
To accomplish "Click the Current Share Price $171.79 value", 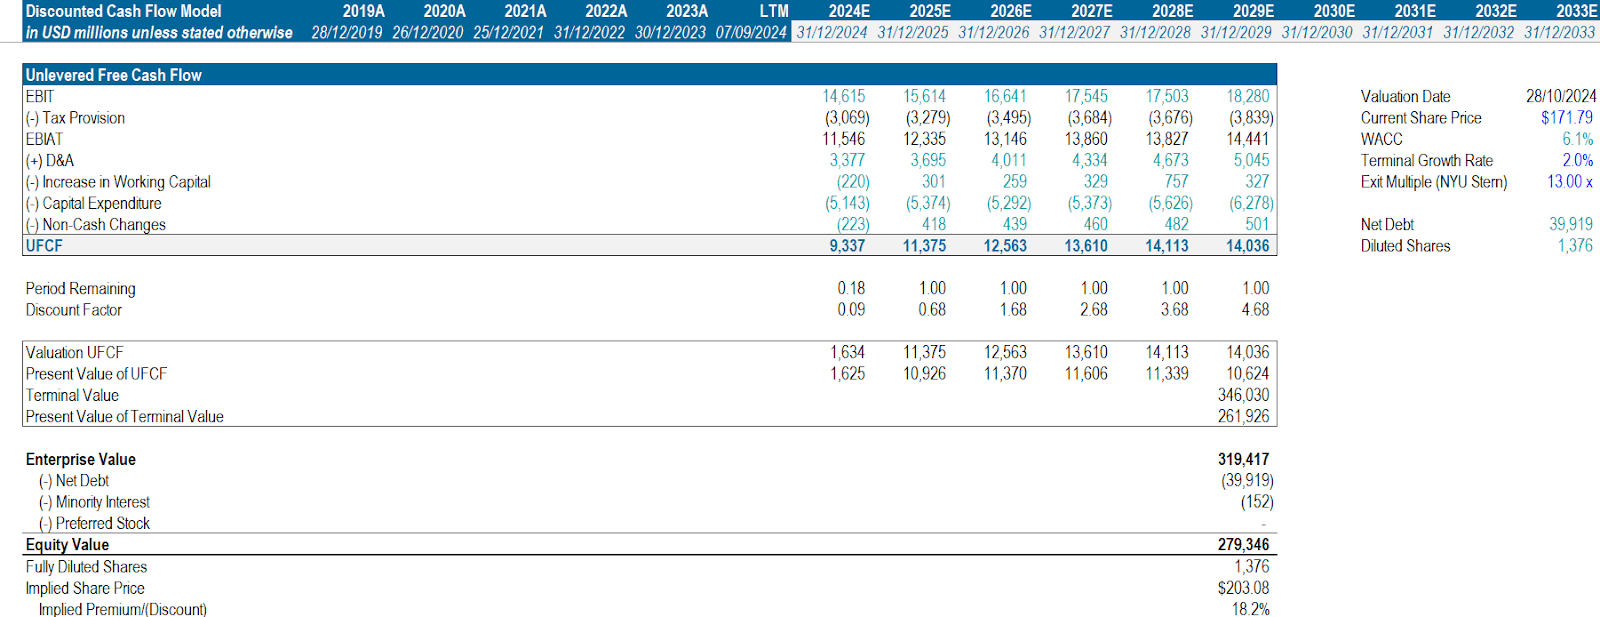I will 1566,118.
